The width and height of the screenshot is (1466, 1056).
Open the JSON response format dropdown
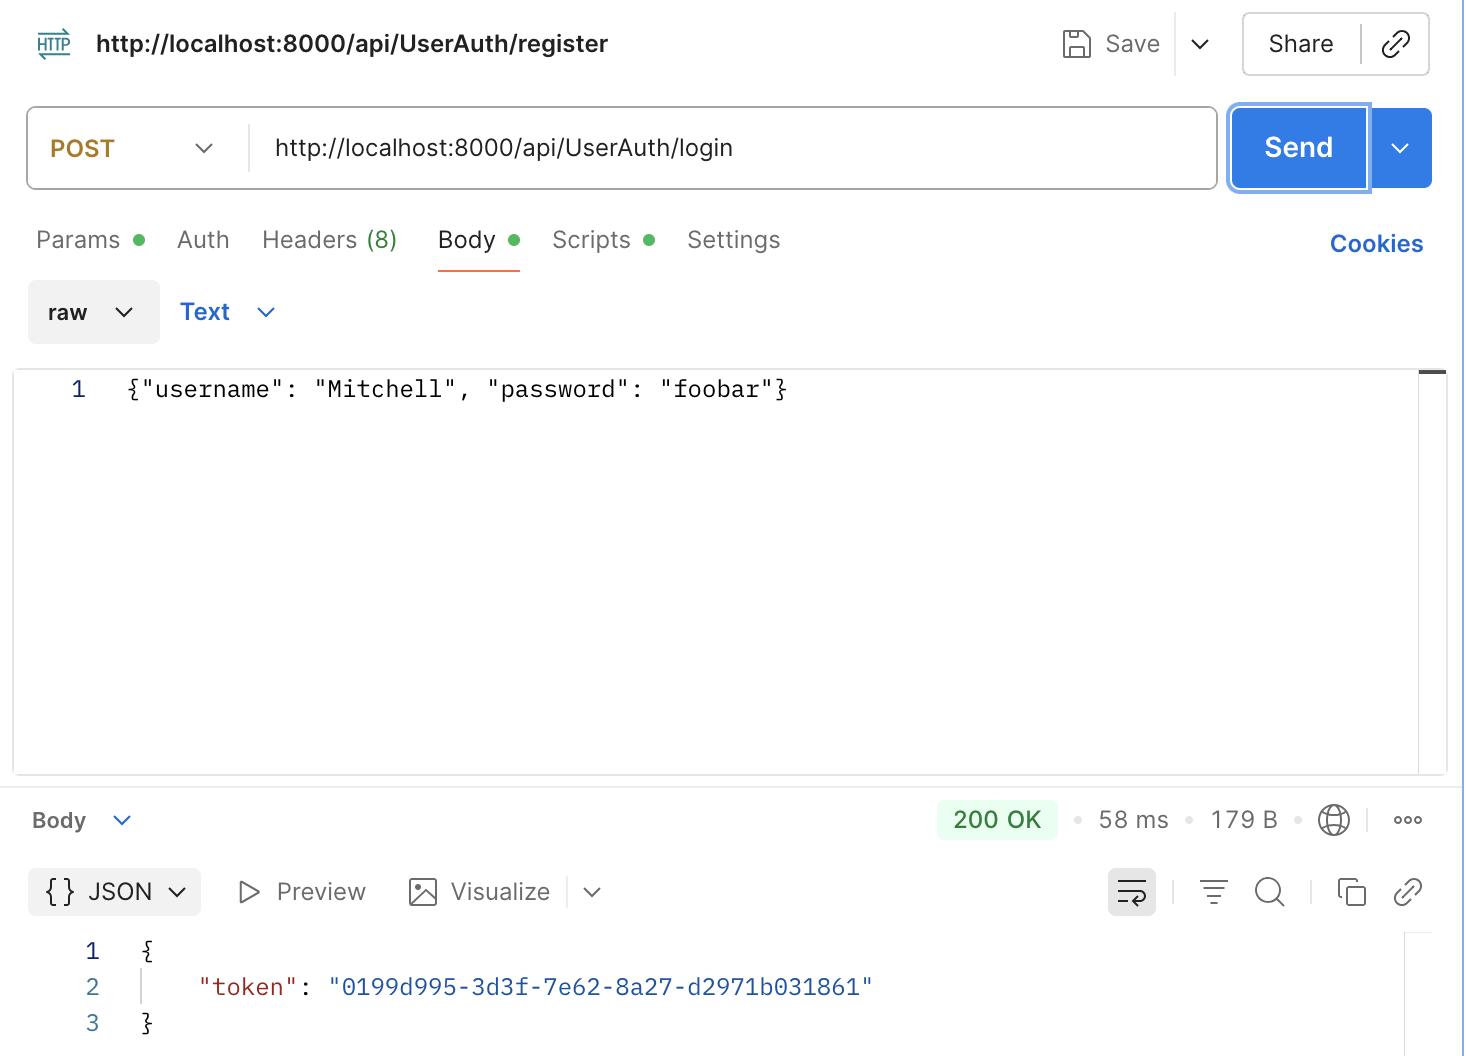click(x=113, y=891)
